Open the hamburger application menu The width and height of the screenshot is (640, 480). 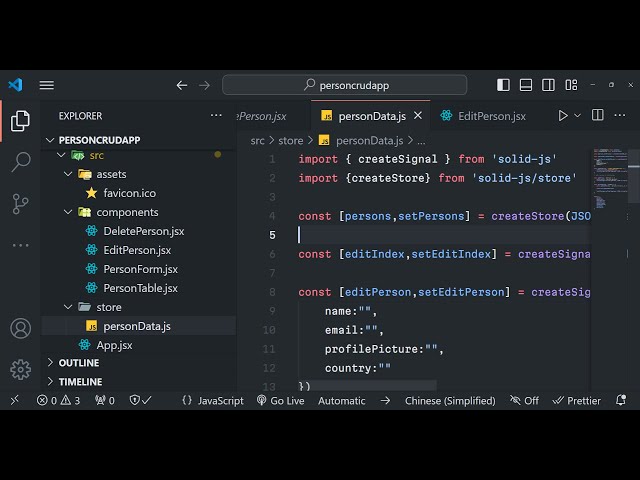click(x=46, y=85)
